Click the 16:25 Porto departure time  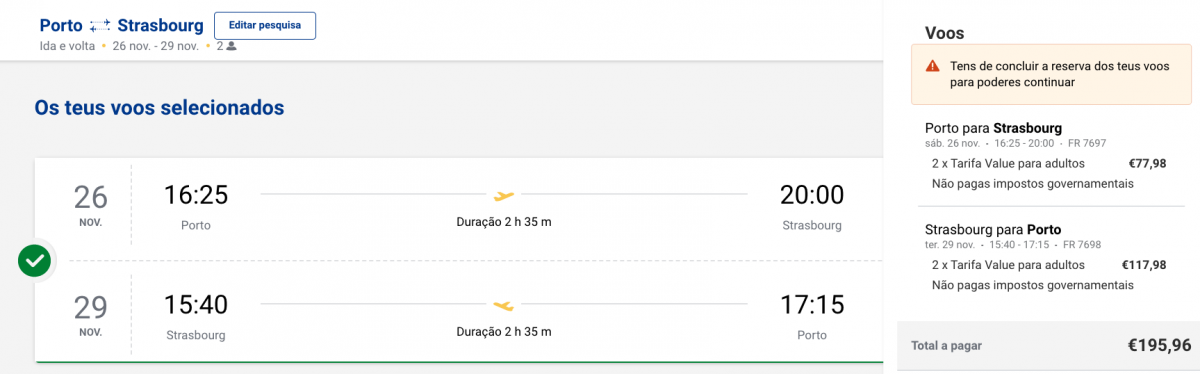196,195
